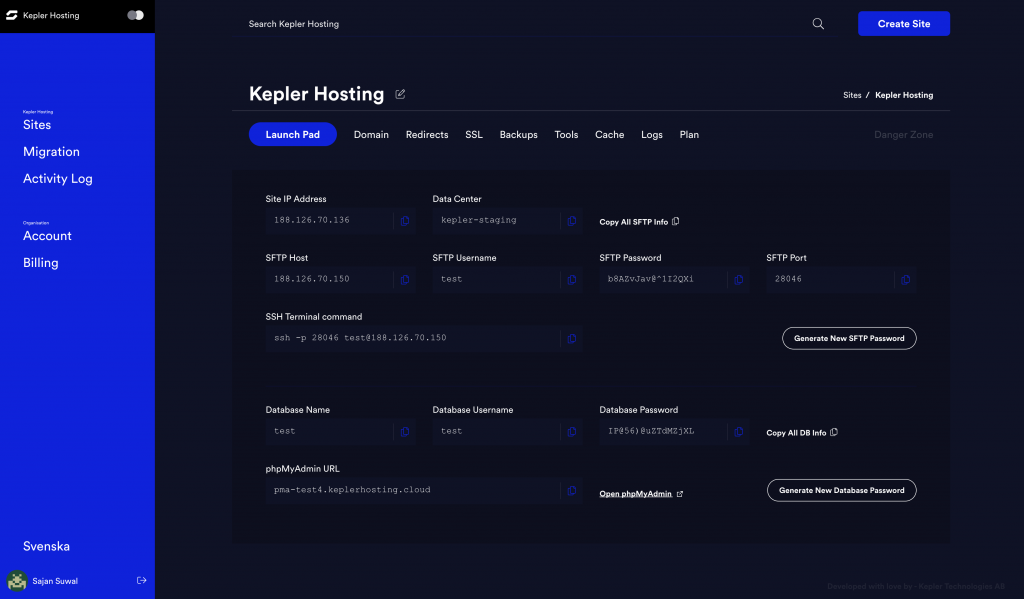
Task: Open the Tools tab
Action: point(566,135)
